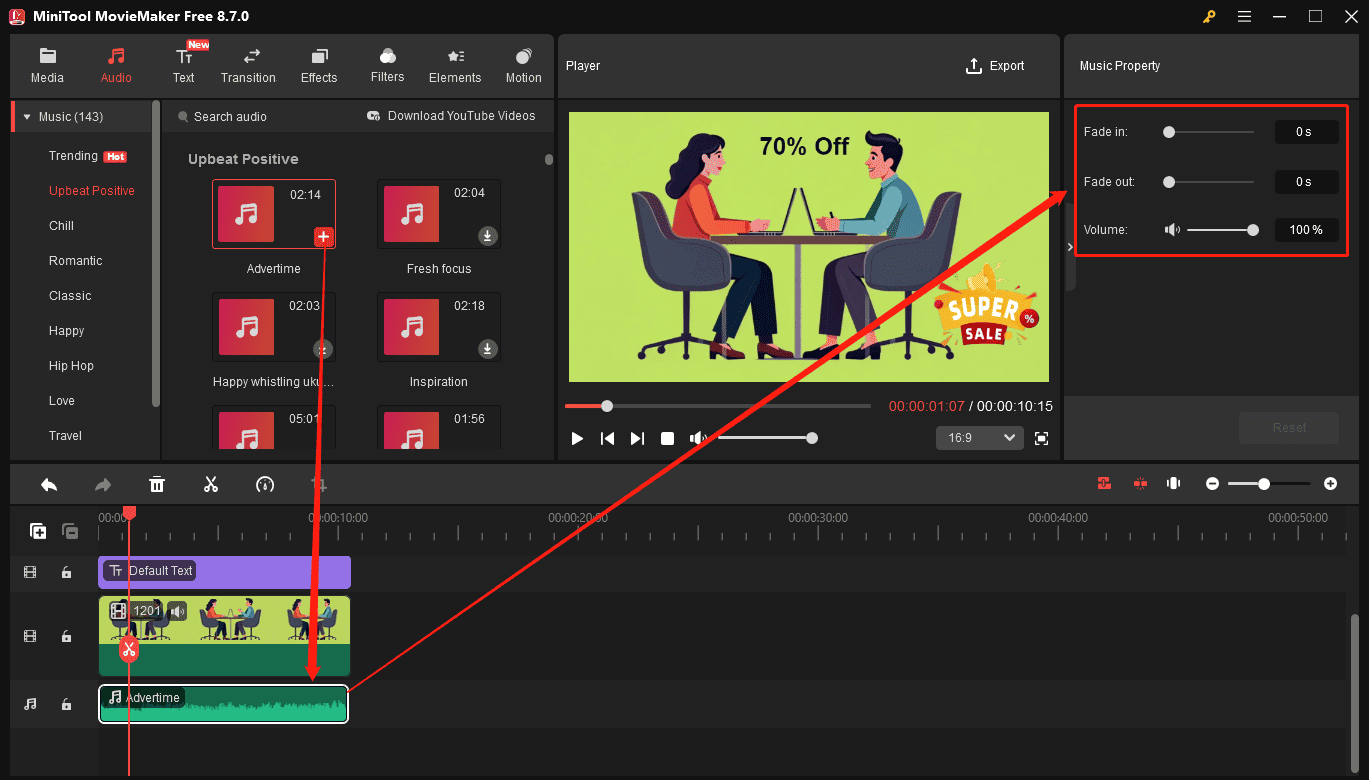
Task: Select the Happy music category
Action: pyautogui.click(x=67, y=331)
